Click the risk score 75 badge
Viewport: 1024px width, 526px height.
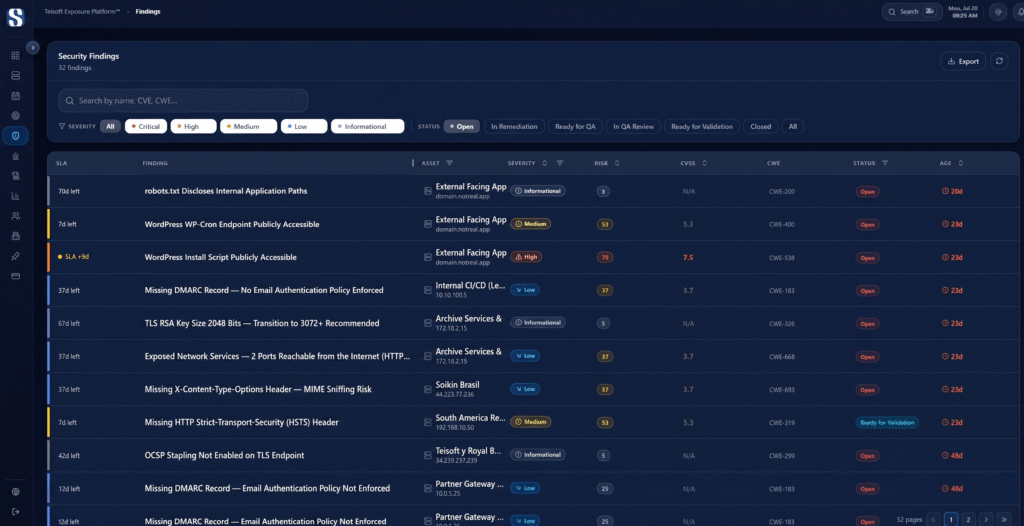click(605, 257)
